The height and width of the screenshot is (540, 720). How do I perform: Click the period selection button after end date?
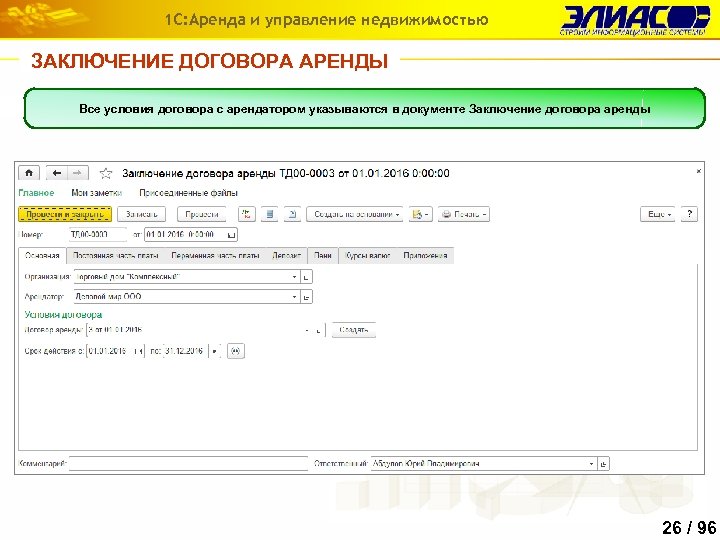236,351
